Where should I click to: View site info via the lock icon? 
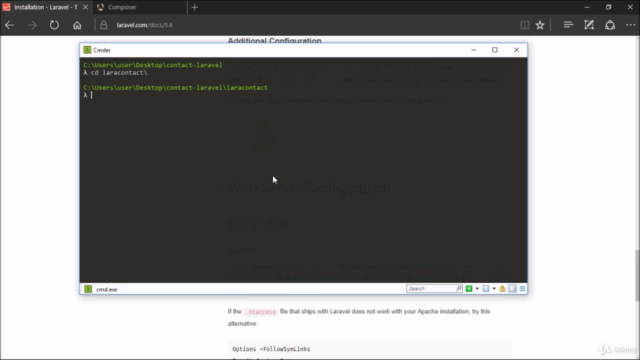point(104,25)
